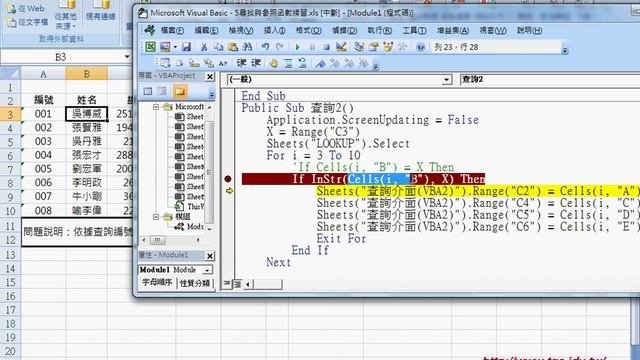
Task: Click the Find binoculars icon
Action: point(247,47)
